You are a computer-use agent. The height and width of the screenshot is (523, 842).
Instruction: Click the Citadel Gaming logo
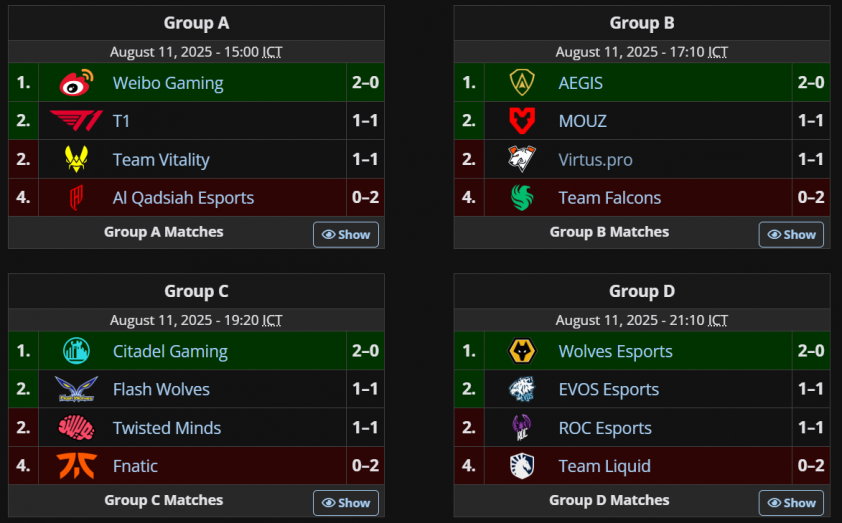coord(76,351)
